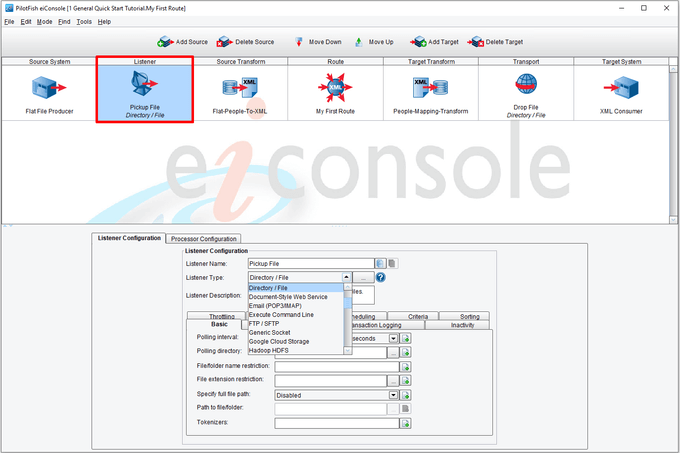Click icon beside Path to file/folder field
This screenshot has width=680, height=453.
coord(405,408)
